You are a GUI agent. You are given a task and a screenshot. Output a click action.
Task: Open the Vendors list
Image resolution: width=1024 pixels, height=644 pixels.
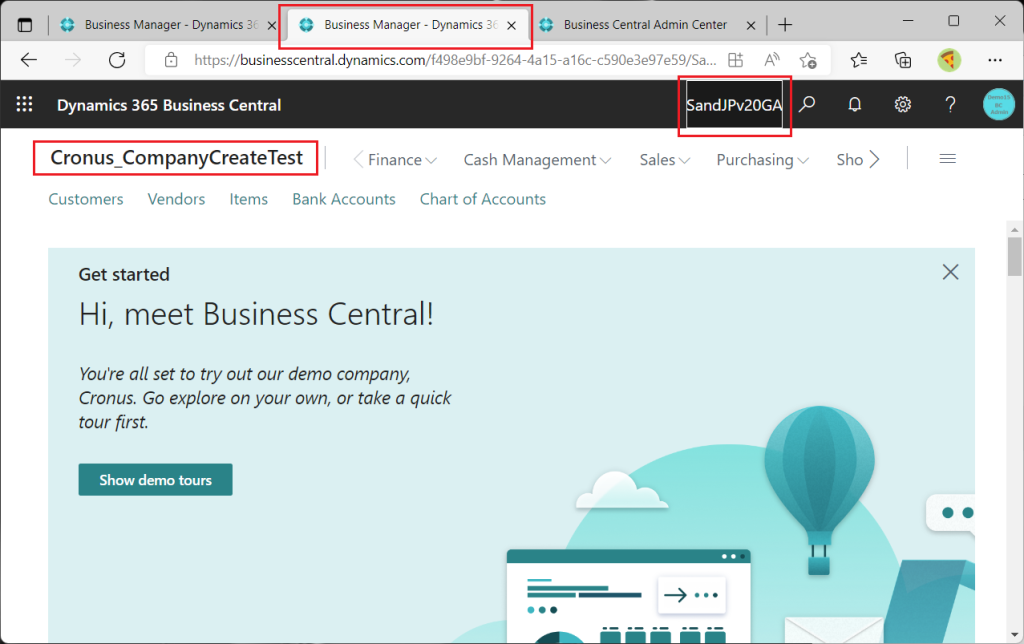click(x=176, y=199)
